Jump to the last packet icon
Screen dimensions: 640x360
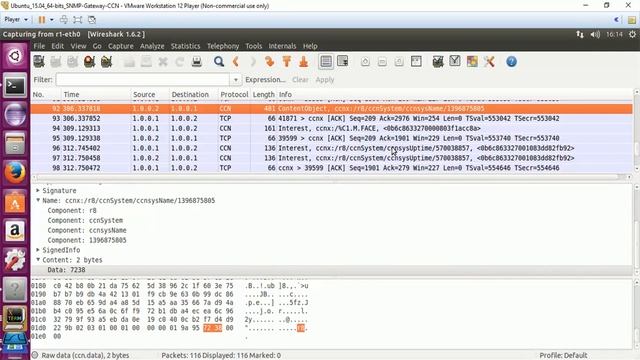[303, 62]
